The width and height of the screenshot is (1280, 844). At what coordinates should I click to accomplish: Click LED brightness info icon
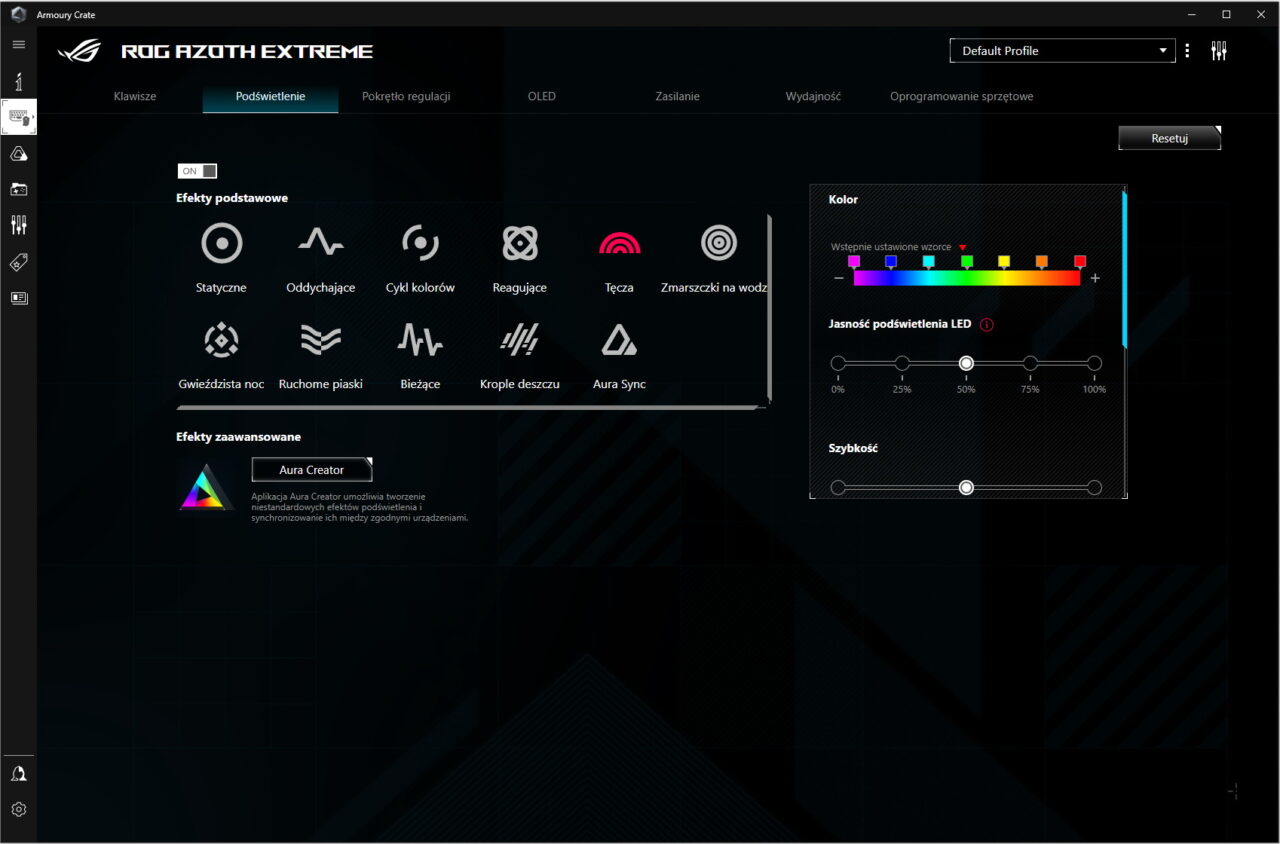click(987, 324)
